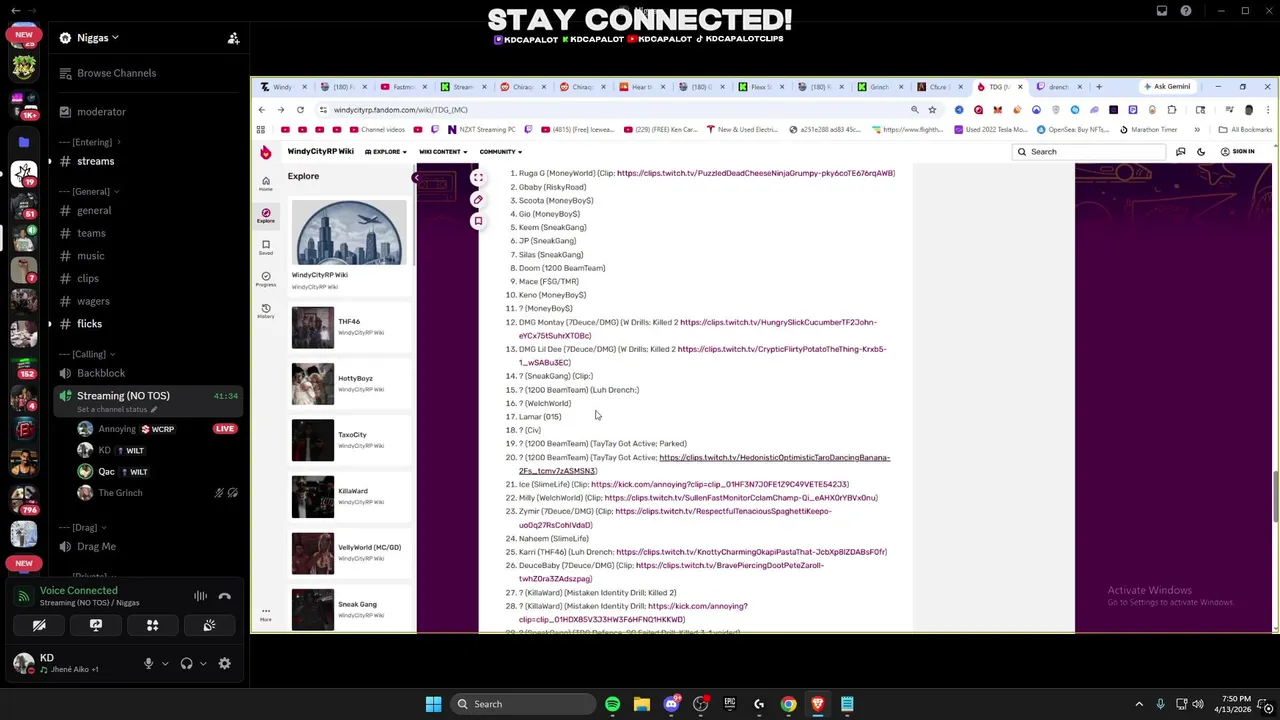Collapse the [Drag] channel category
1280x720 pixels.
click(83, 527)
